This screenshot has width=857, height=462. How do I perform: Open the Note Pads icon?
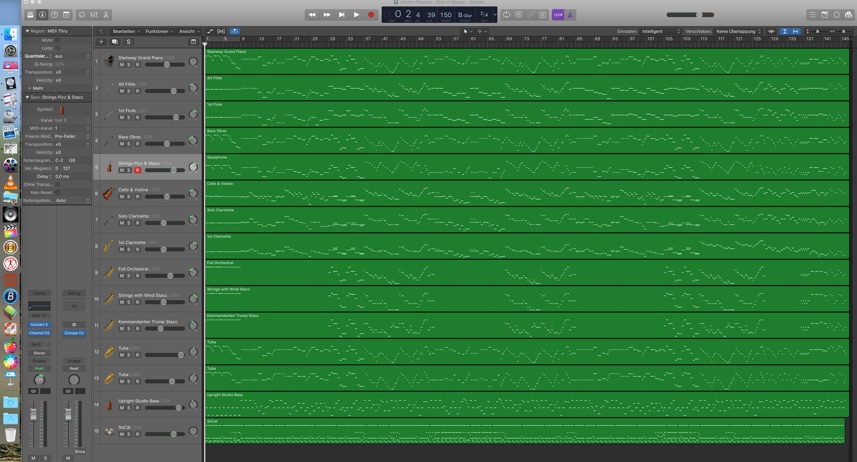(x=824, y=15)
